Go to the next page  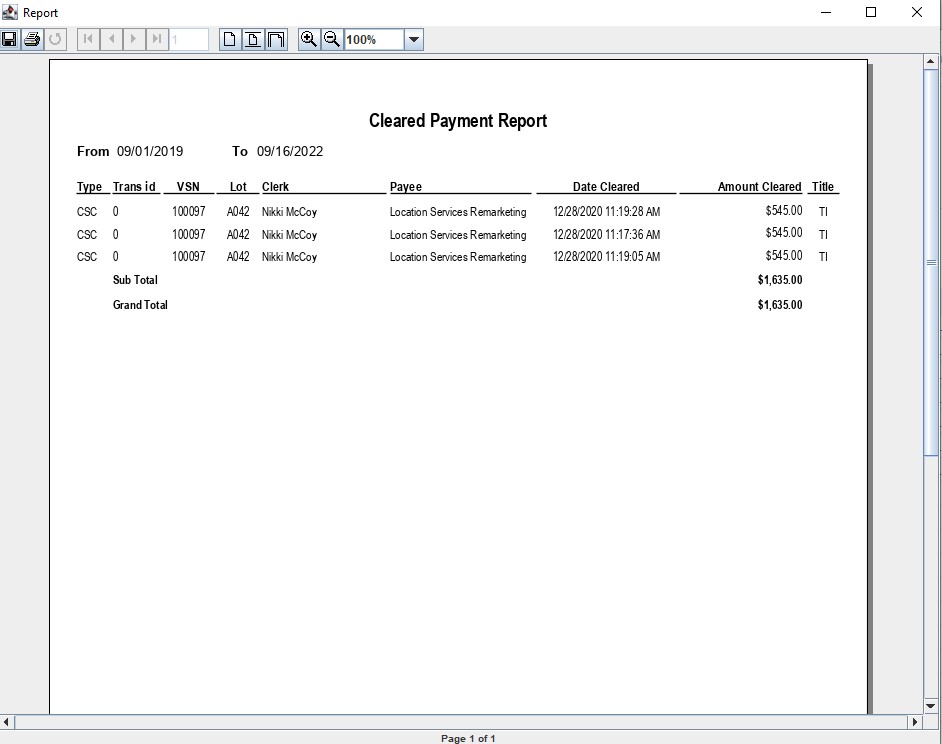[x=134, y=40]
